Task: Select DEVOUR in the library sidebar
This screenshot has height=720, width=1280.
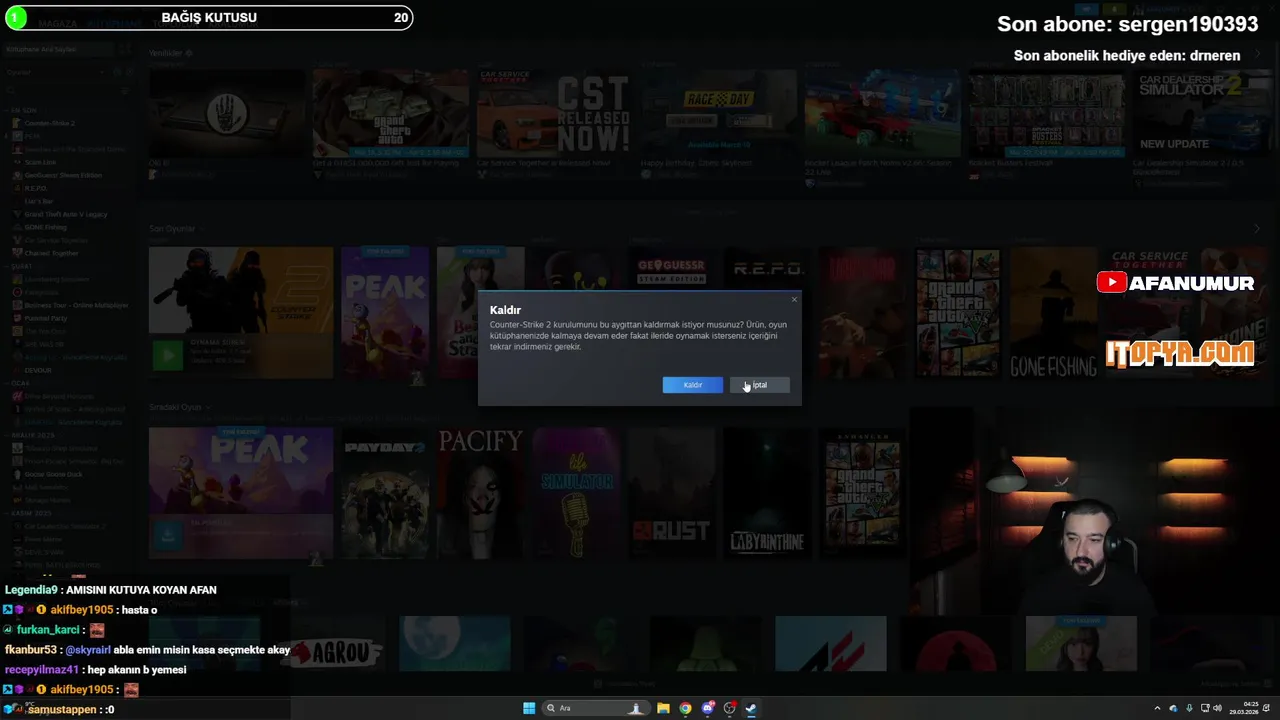Action: click(38, 370)
